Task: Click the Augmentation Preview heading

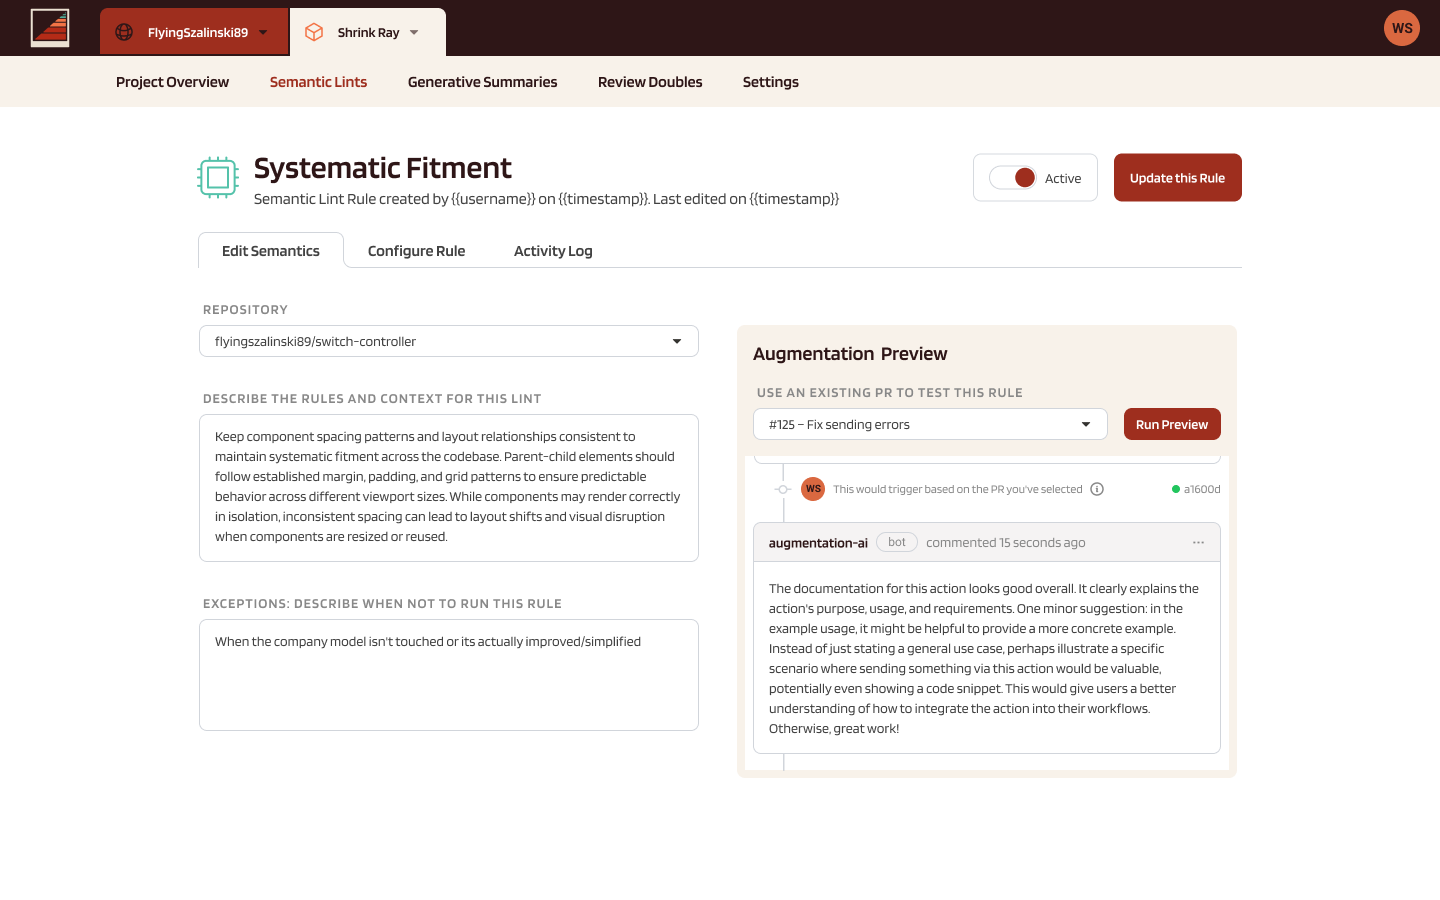Action: [850, 354]
